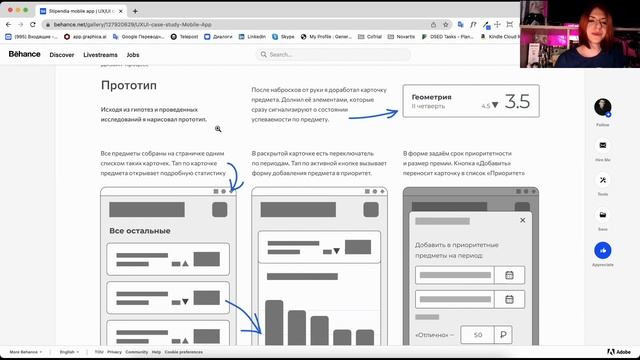Open the Google Translate extension icon
Screen dimensions: 640x360
pyautogui.click(x=460, y=24)
